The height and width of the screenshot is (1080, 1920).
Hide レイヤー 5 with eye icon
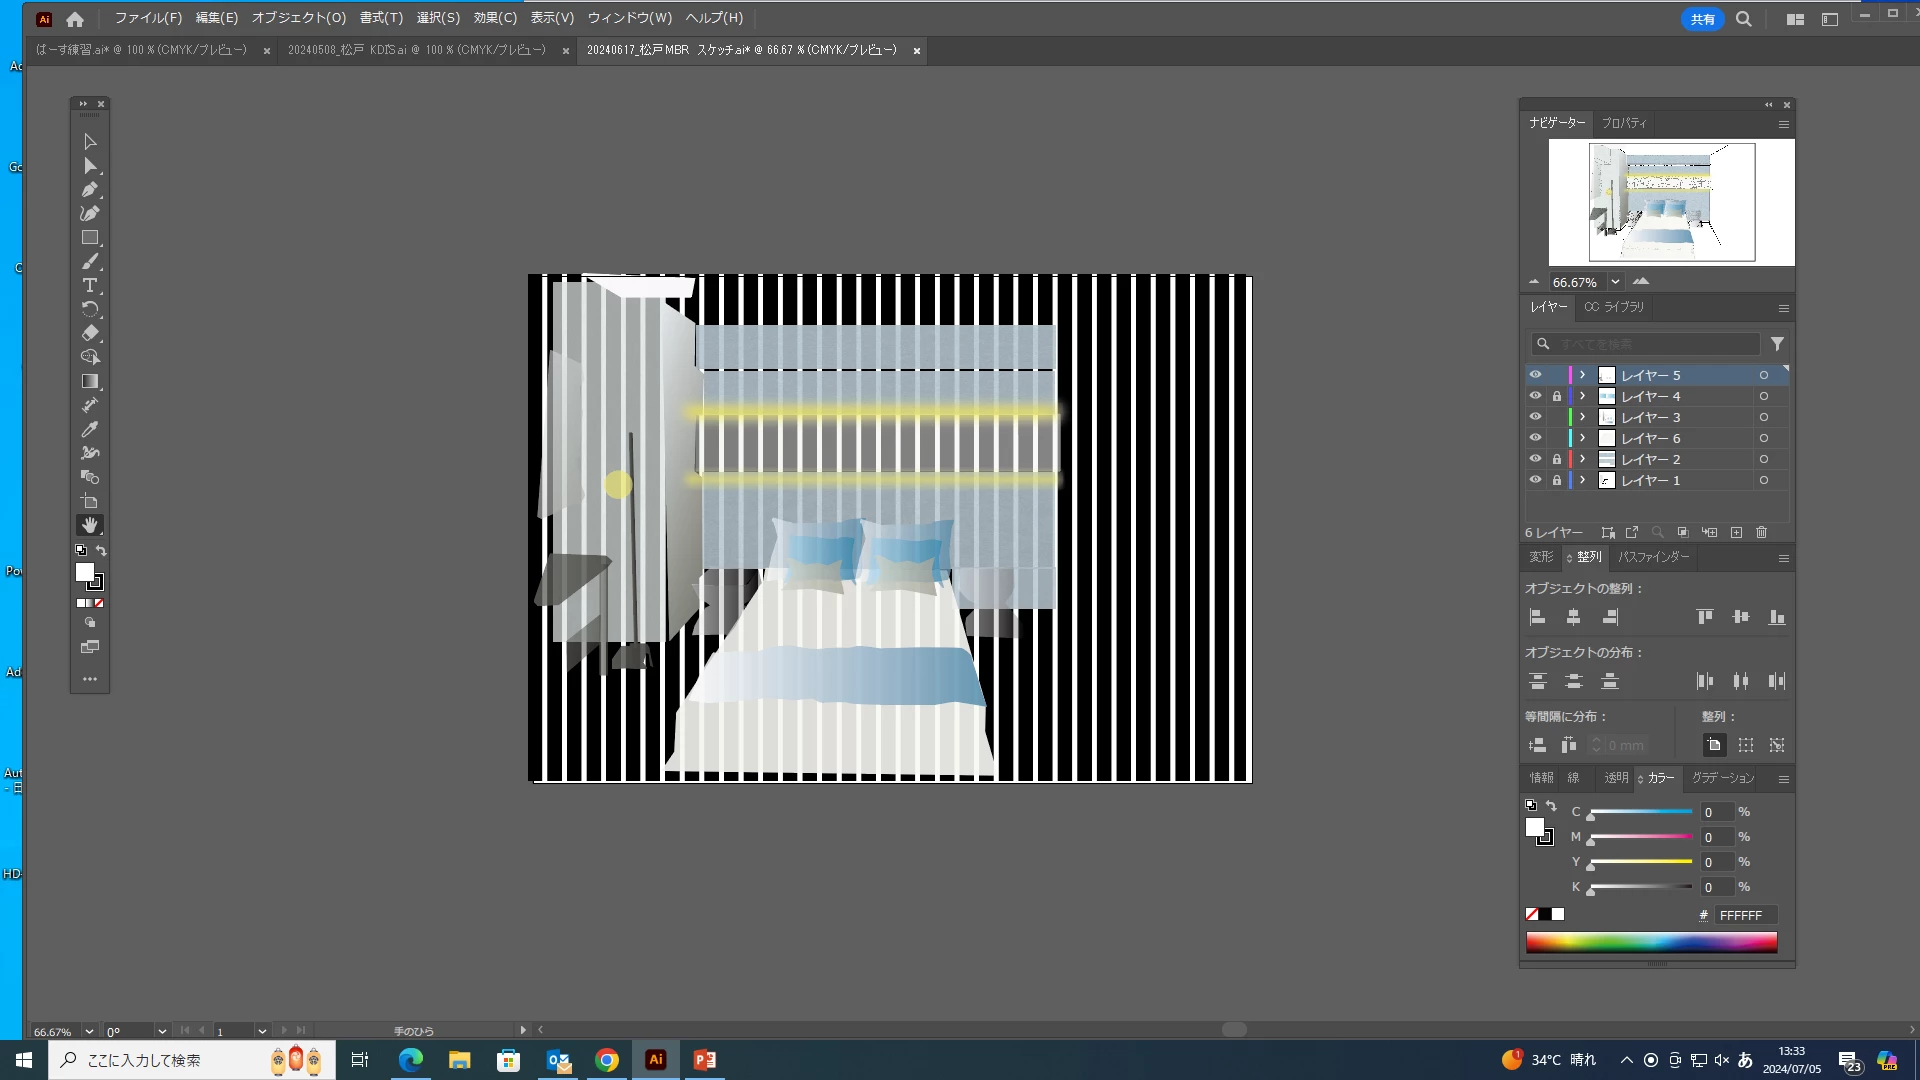coord(1535,375)
